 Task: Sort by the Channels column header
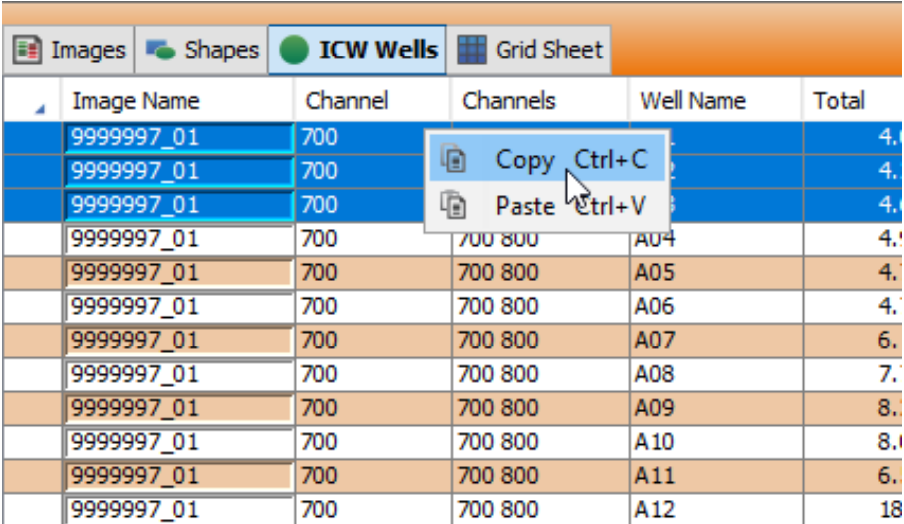[x=540, y=101]
